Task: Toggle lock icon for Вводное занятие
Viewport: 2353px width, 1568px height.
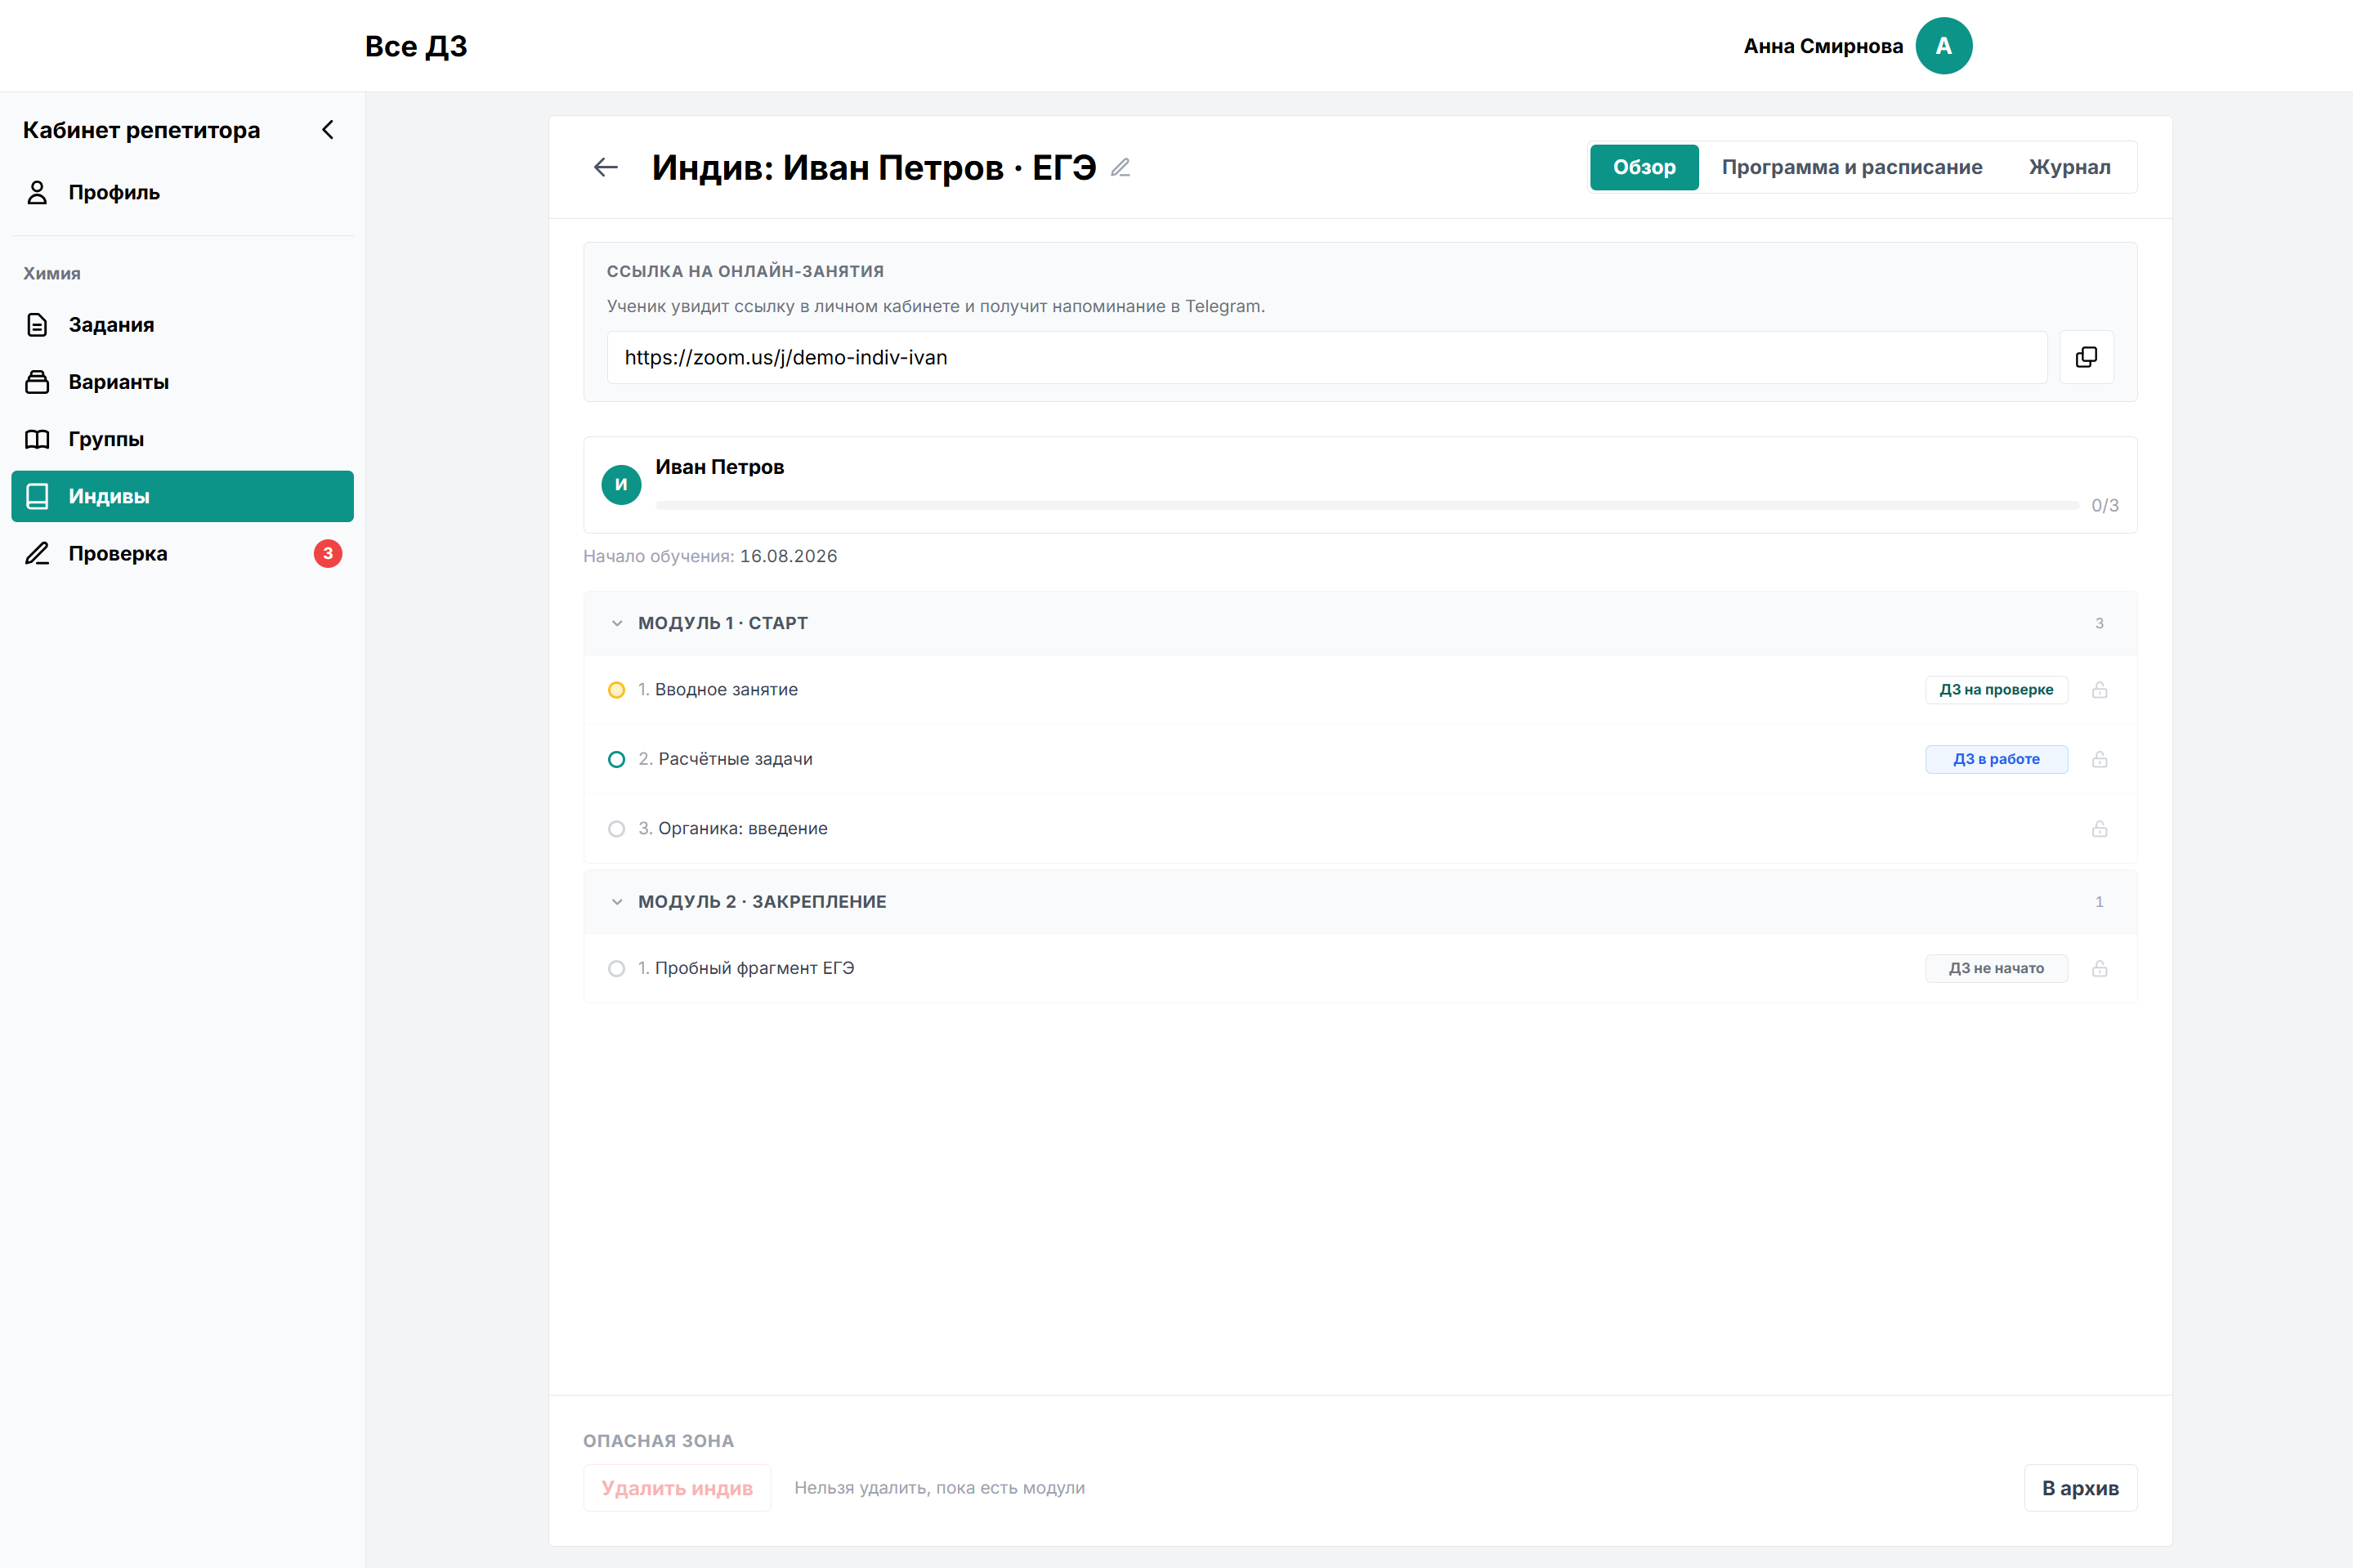Action: coord(2099,690)
